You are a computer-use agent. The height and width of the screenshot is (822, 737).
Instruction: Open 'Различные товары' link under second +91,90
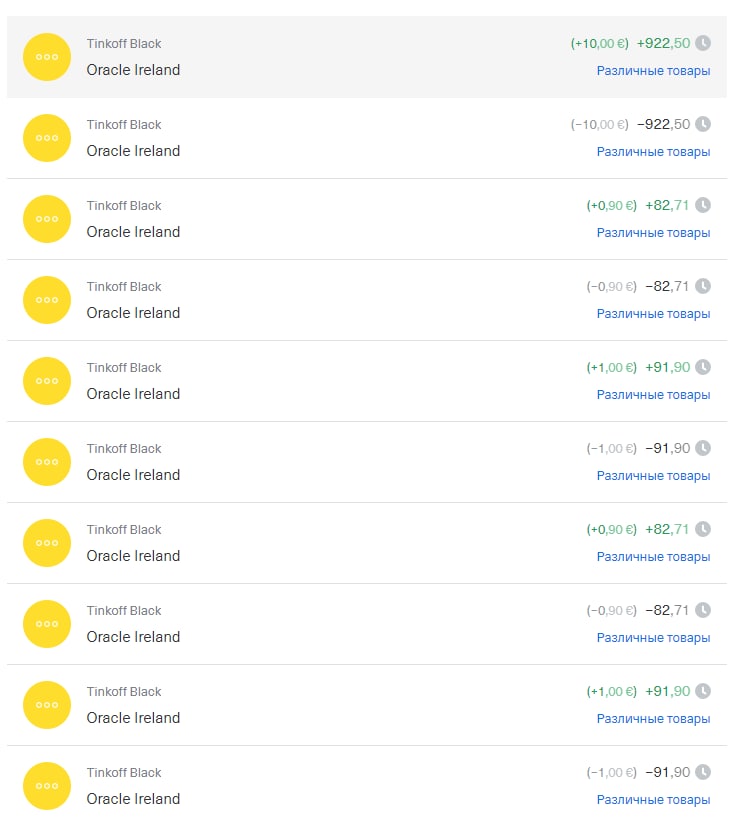point(653,719)
